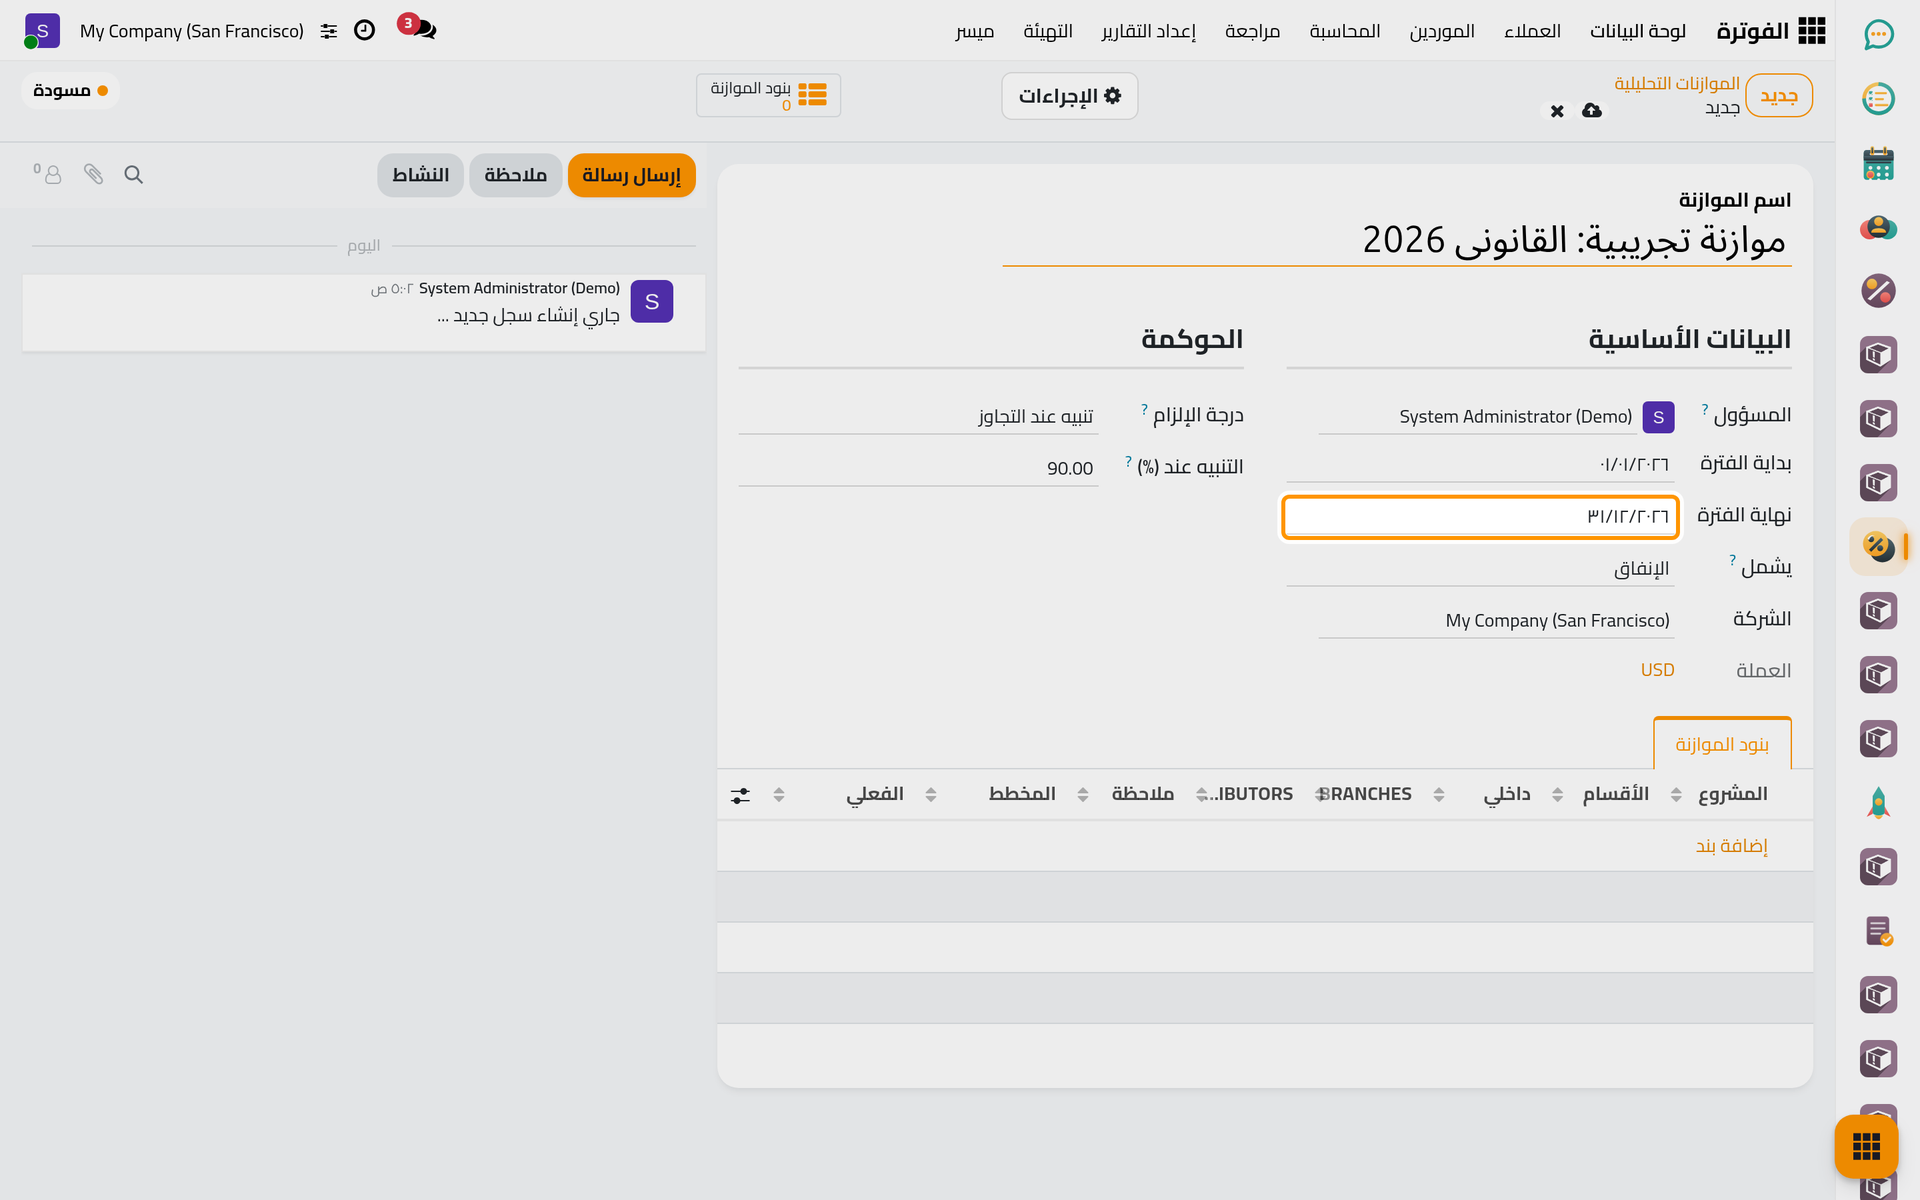Image resolution: width=1920 pixels, height=1200 pixels.
Task: Open the Discuss chat icon in the sidebar
Action: pos(1878,35)
